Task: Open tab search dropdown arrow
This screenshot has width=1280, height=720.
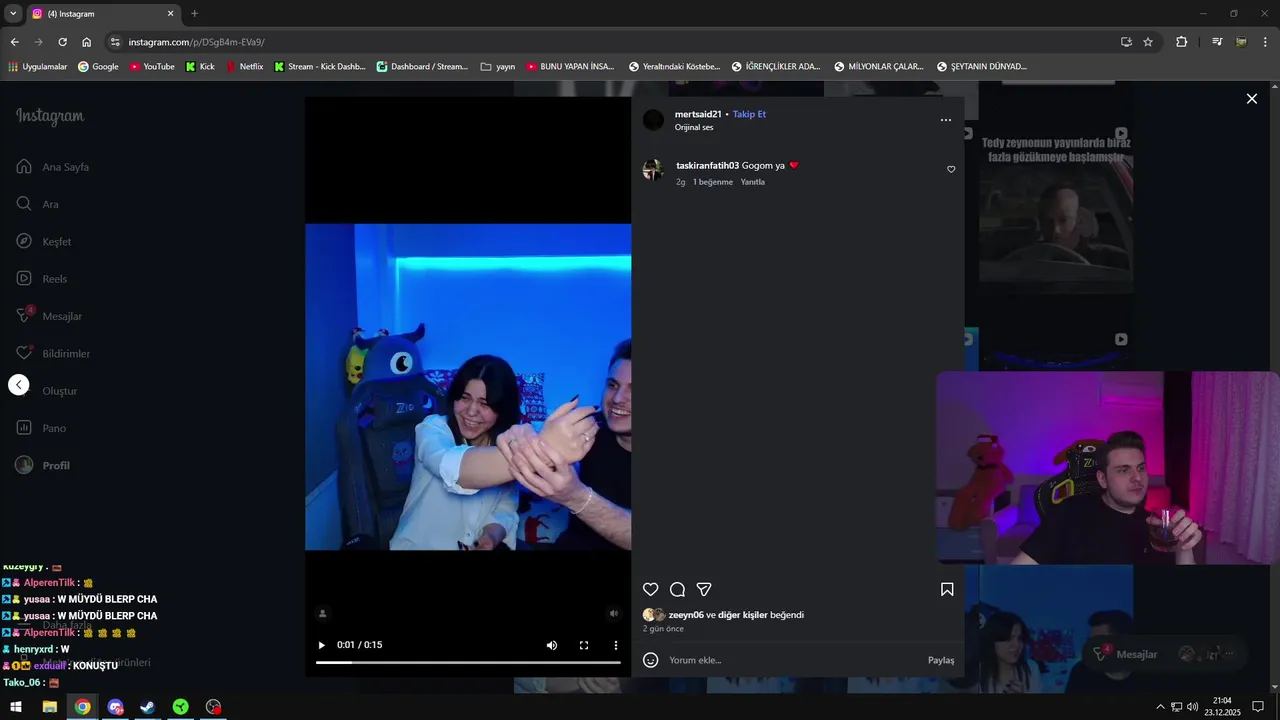Action: pyautogui.click(x=13, y=14)
